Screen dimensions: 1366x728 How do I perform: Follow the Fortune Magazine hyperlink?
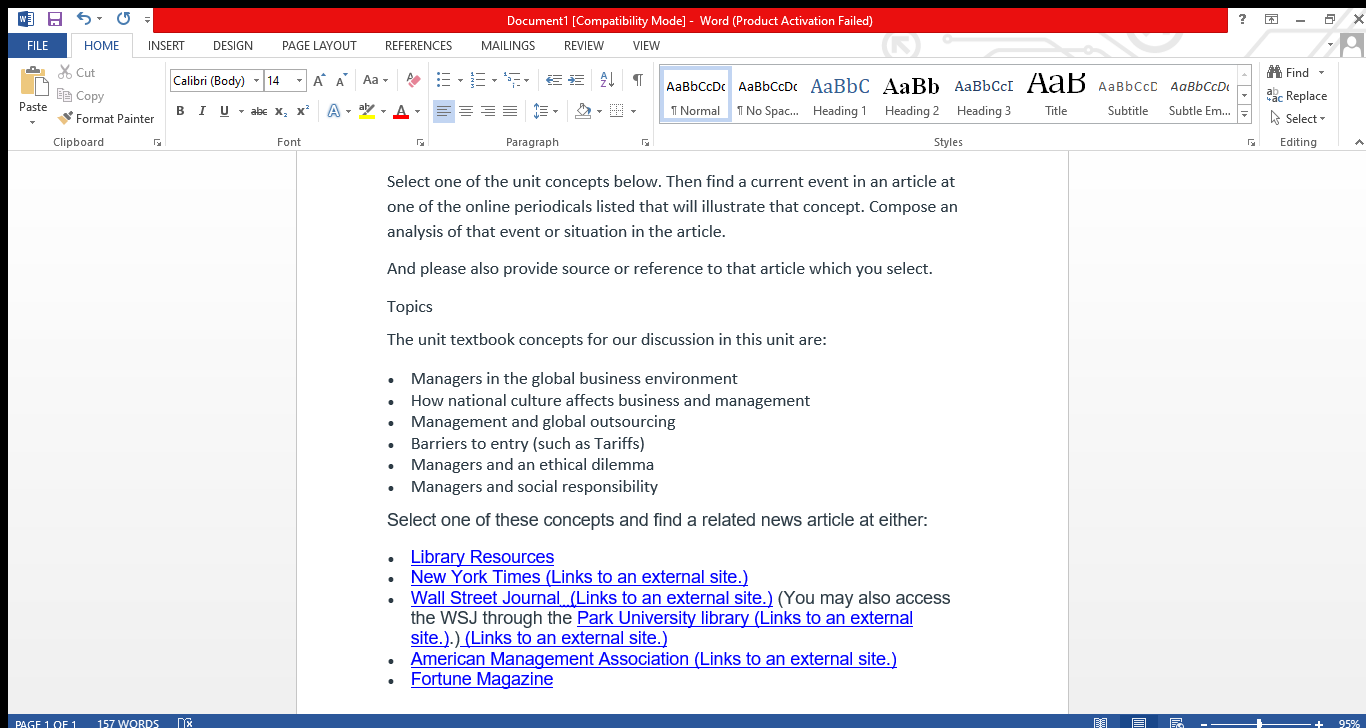tap(481, 679)
